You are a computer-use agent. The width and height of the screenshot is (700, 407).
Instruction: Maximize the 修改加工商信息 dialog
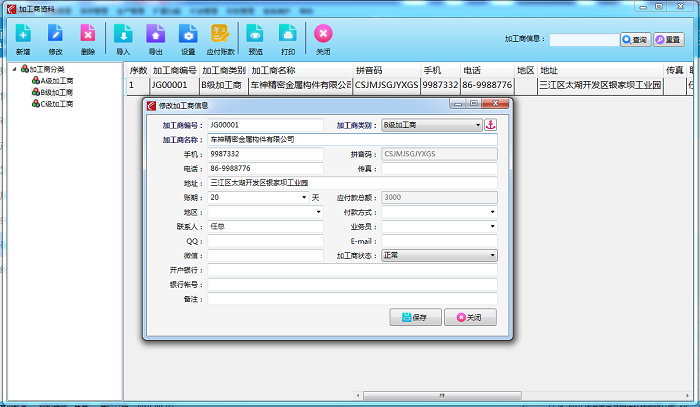coord(474,104)
